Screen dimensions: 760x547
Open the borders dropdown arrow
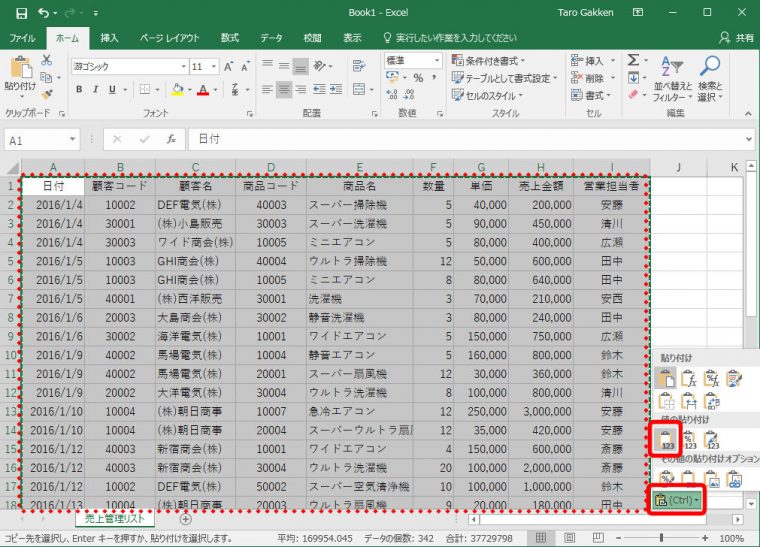158,89
